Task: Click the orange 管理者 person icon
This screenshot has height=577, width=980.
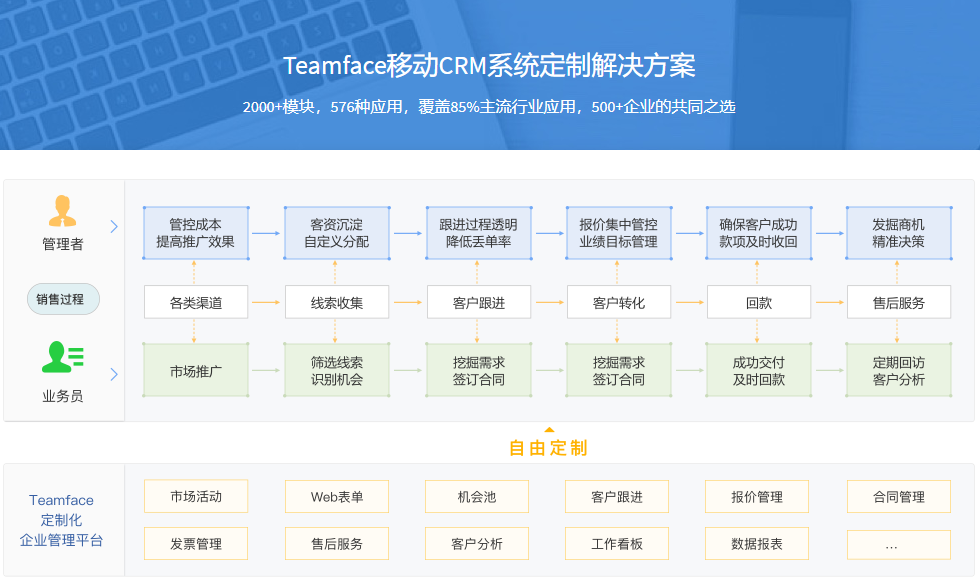Action: click(62, 211)
